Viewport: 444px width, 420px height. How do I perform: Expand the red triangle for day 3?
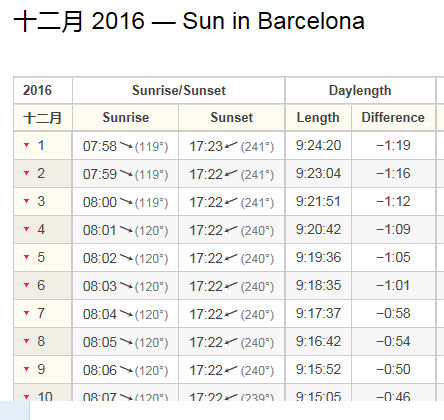tap(27, 201)
